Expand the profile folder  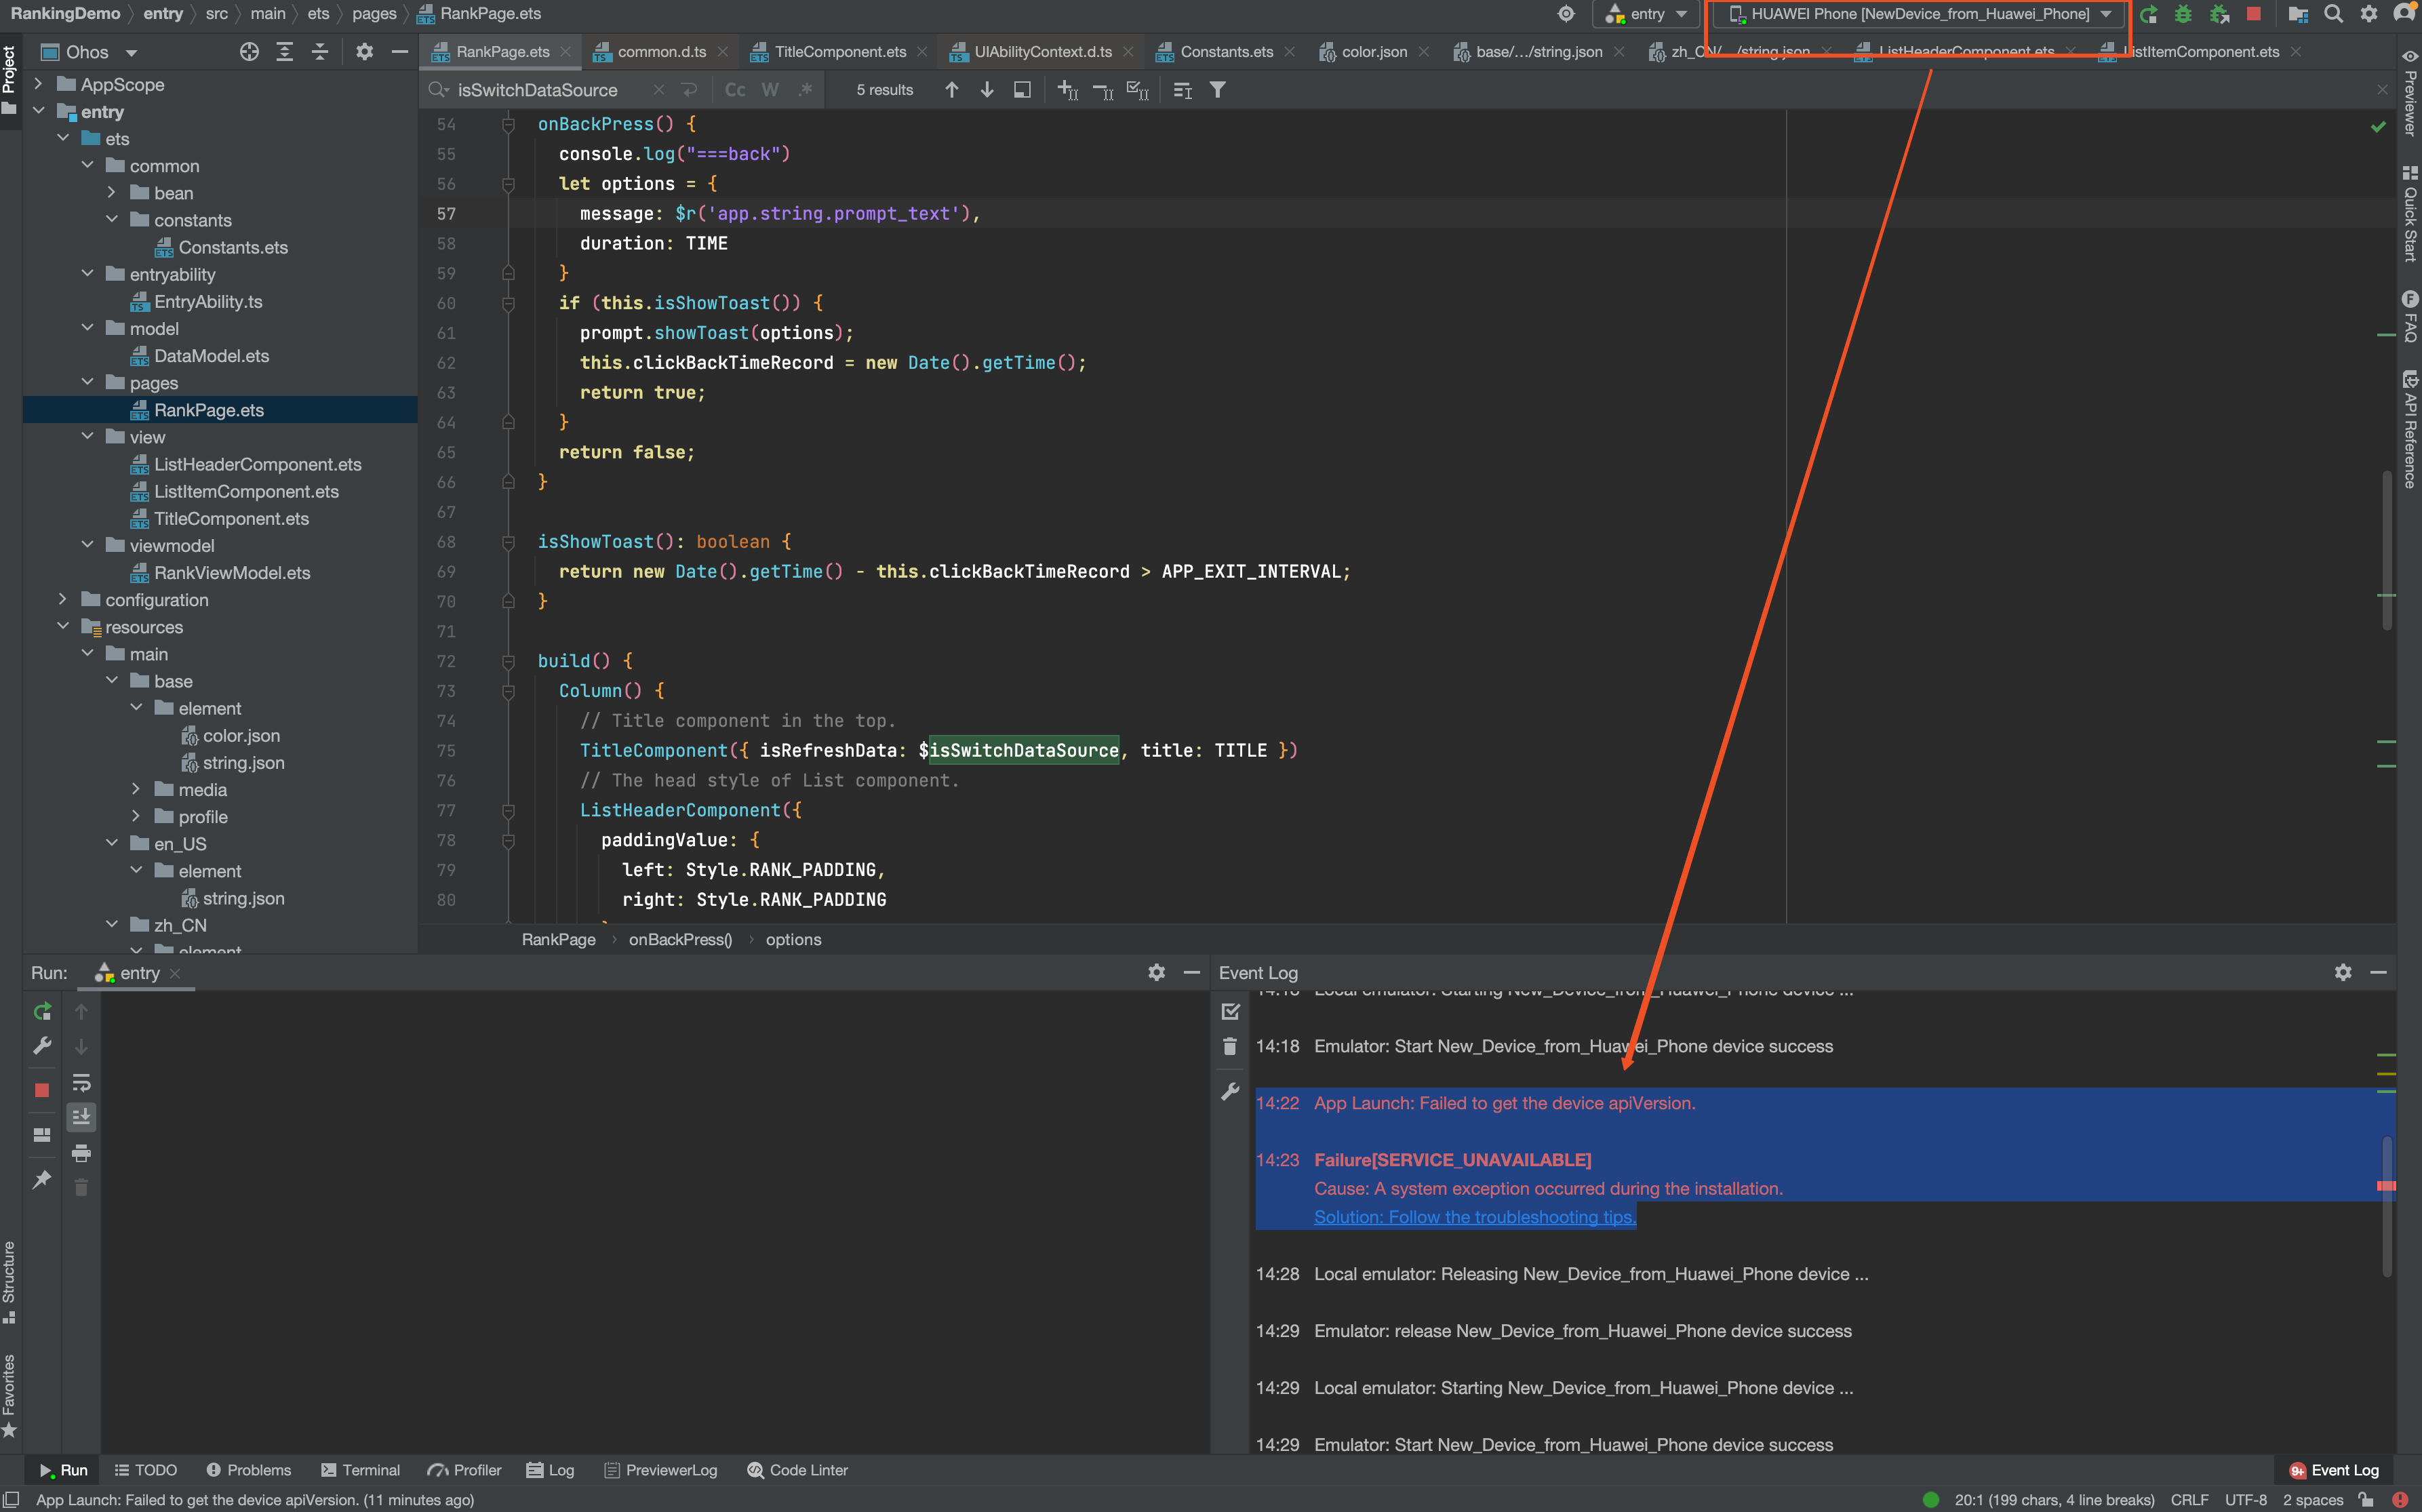[x=136, y=816]
